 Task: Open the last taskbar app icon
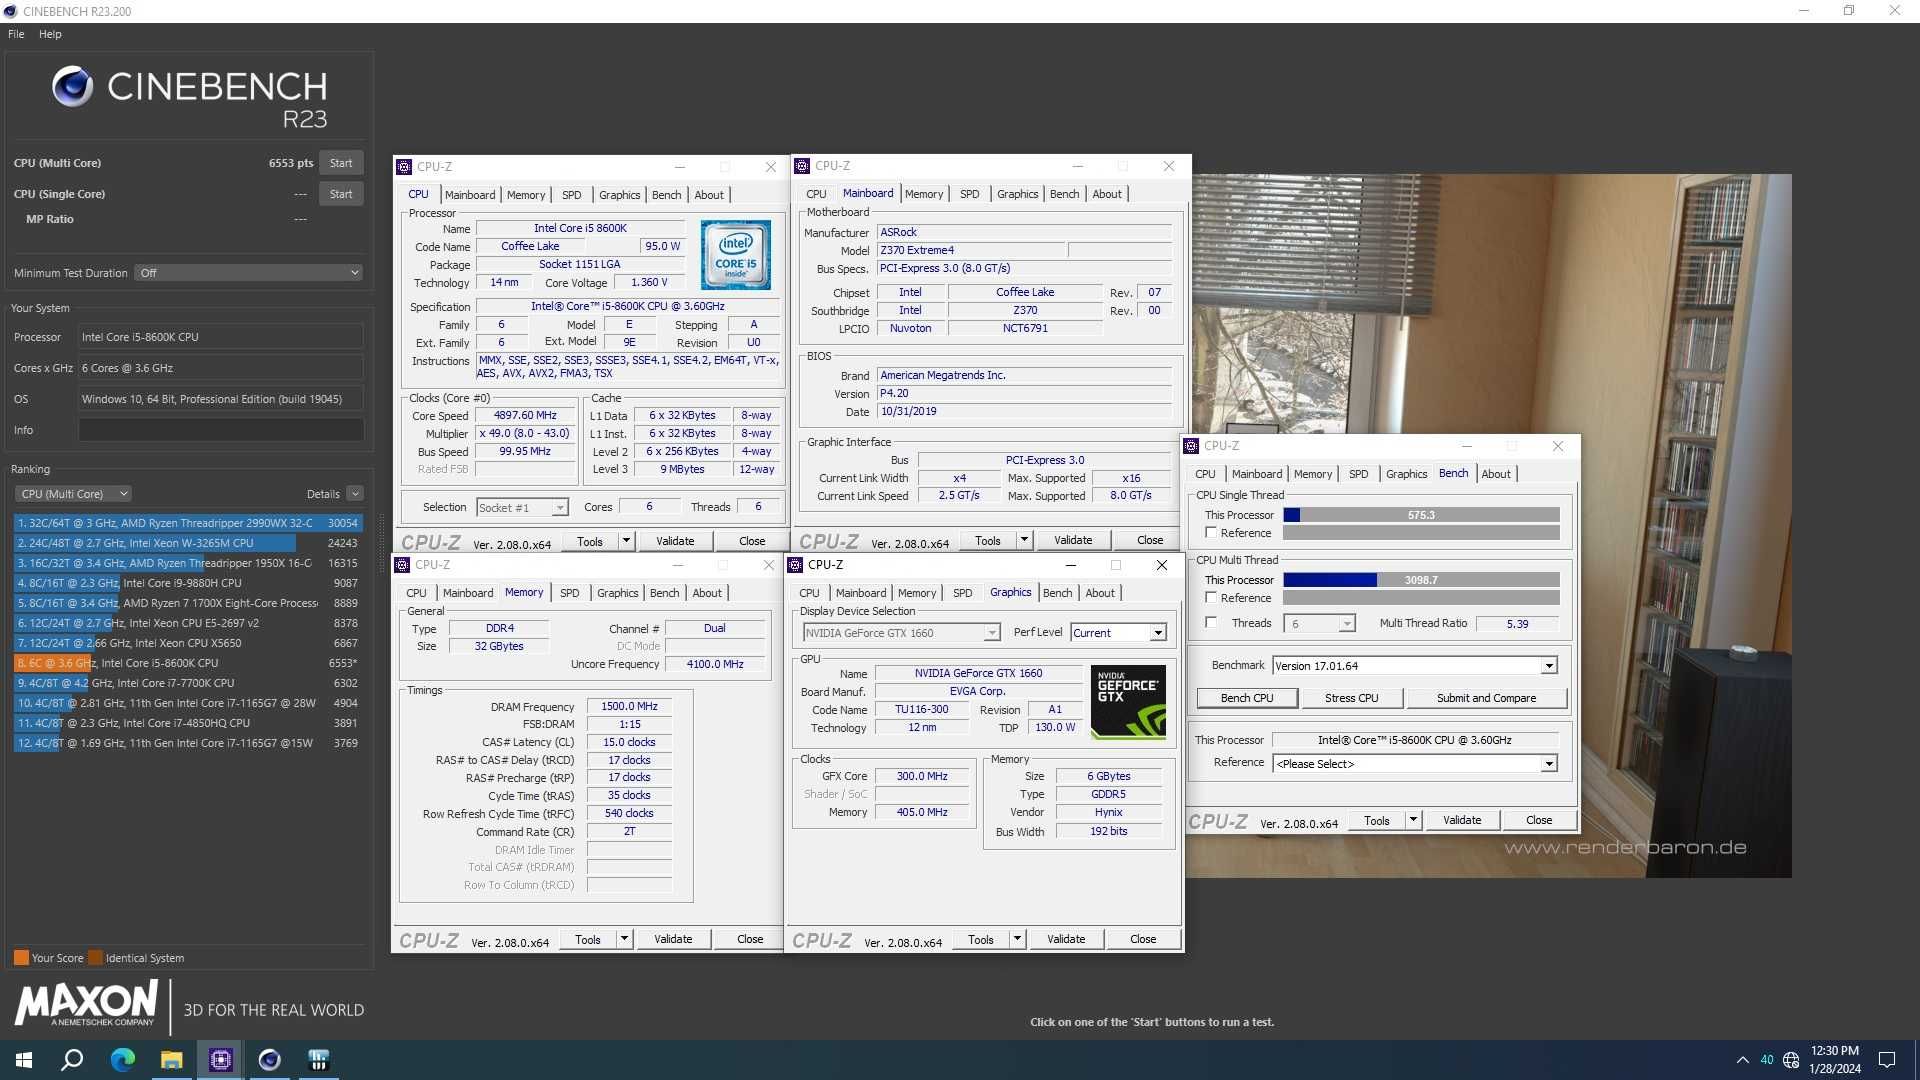click(x=318, y=1060)
